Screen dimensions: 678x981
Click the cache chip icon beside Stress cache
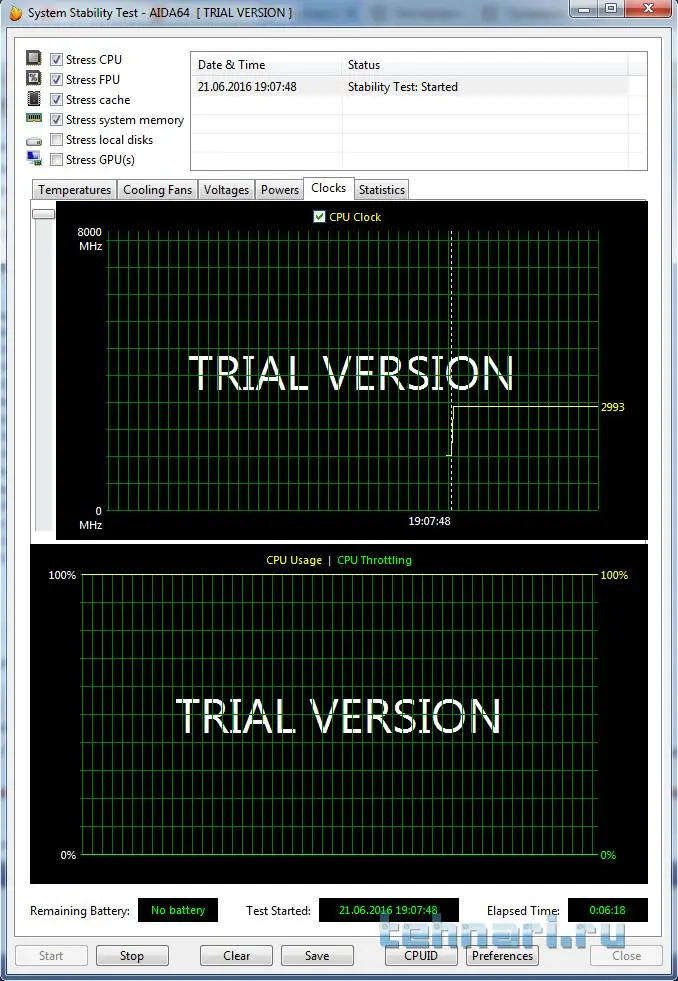pyautogui.click(x=34, y=99)
